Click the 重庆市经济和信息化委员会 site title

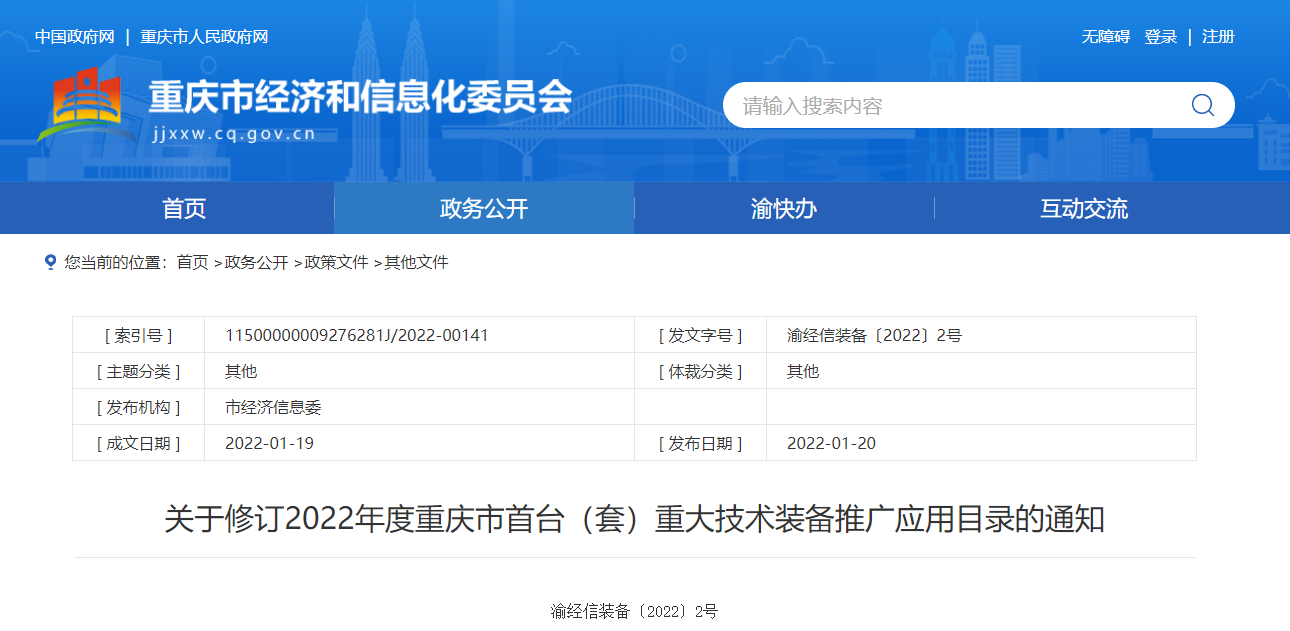pyautogui.click(x=360, y=98)
